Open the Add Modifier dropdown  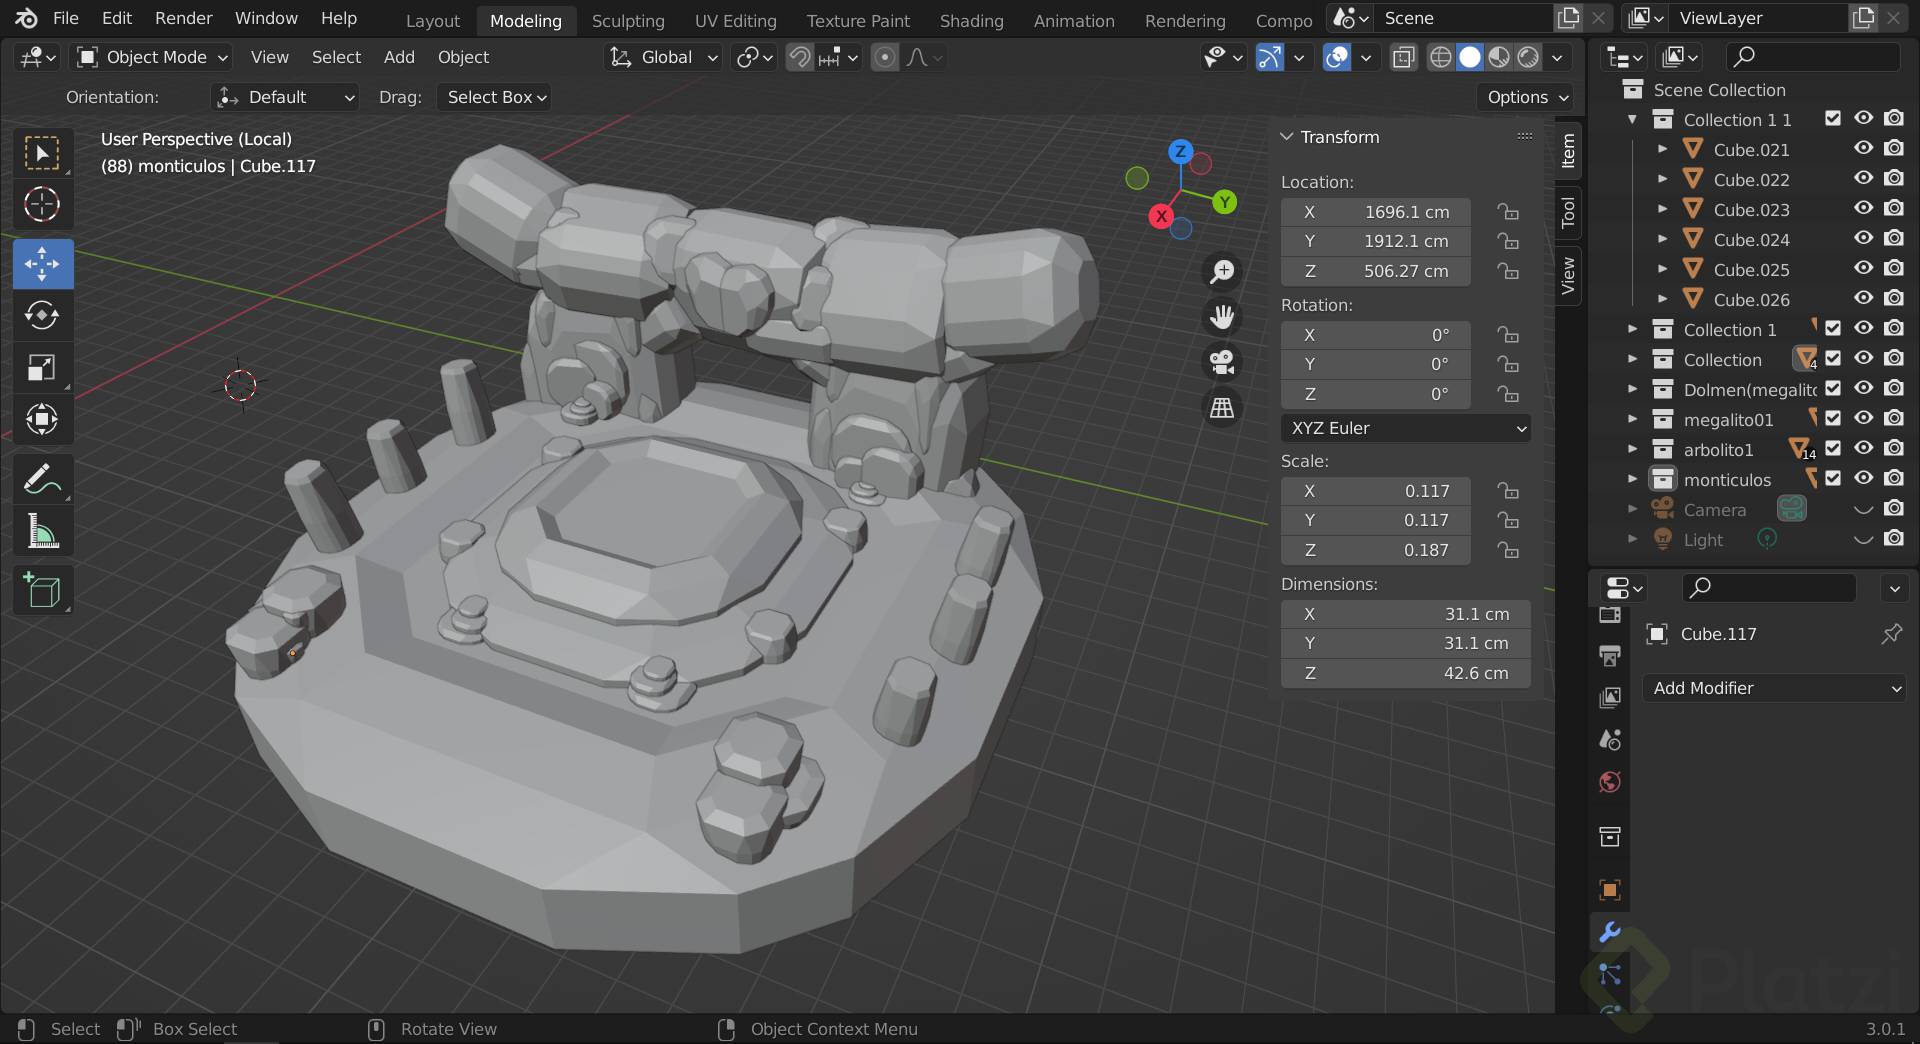point(1774,688)
